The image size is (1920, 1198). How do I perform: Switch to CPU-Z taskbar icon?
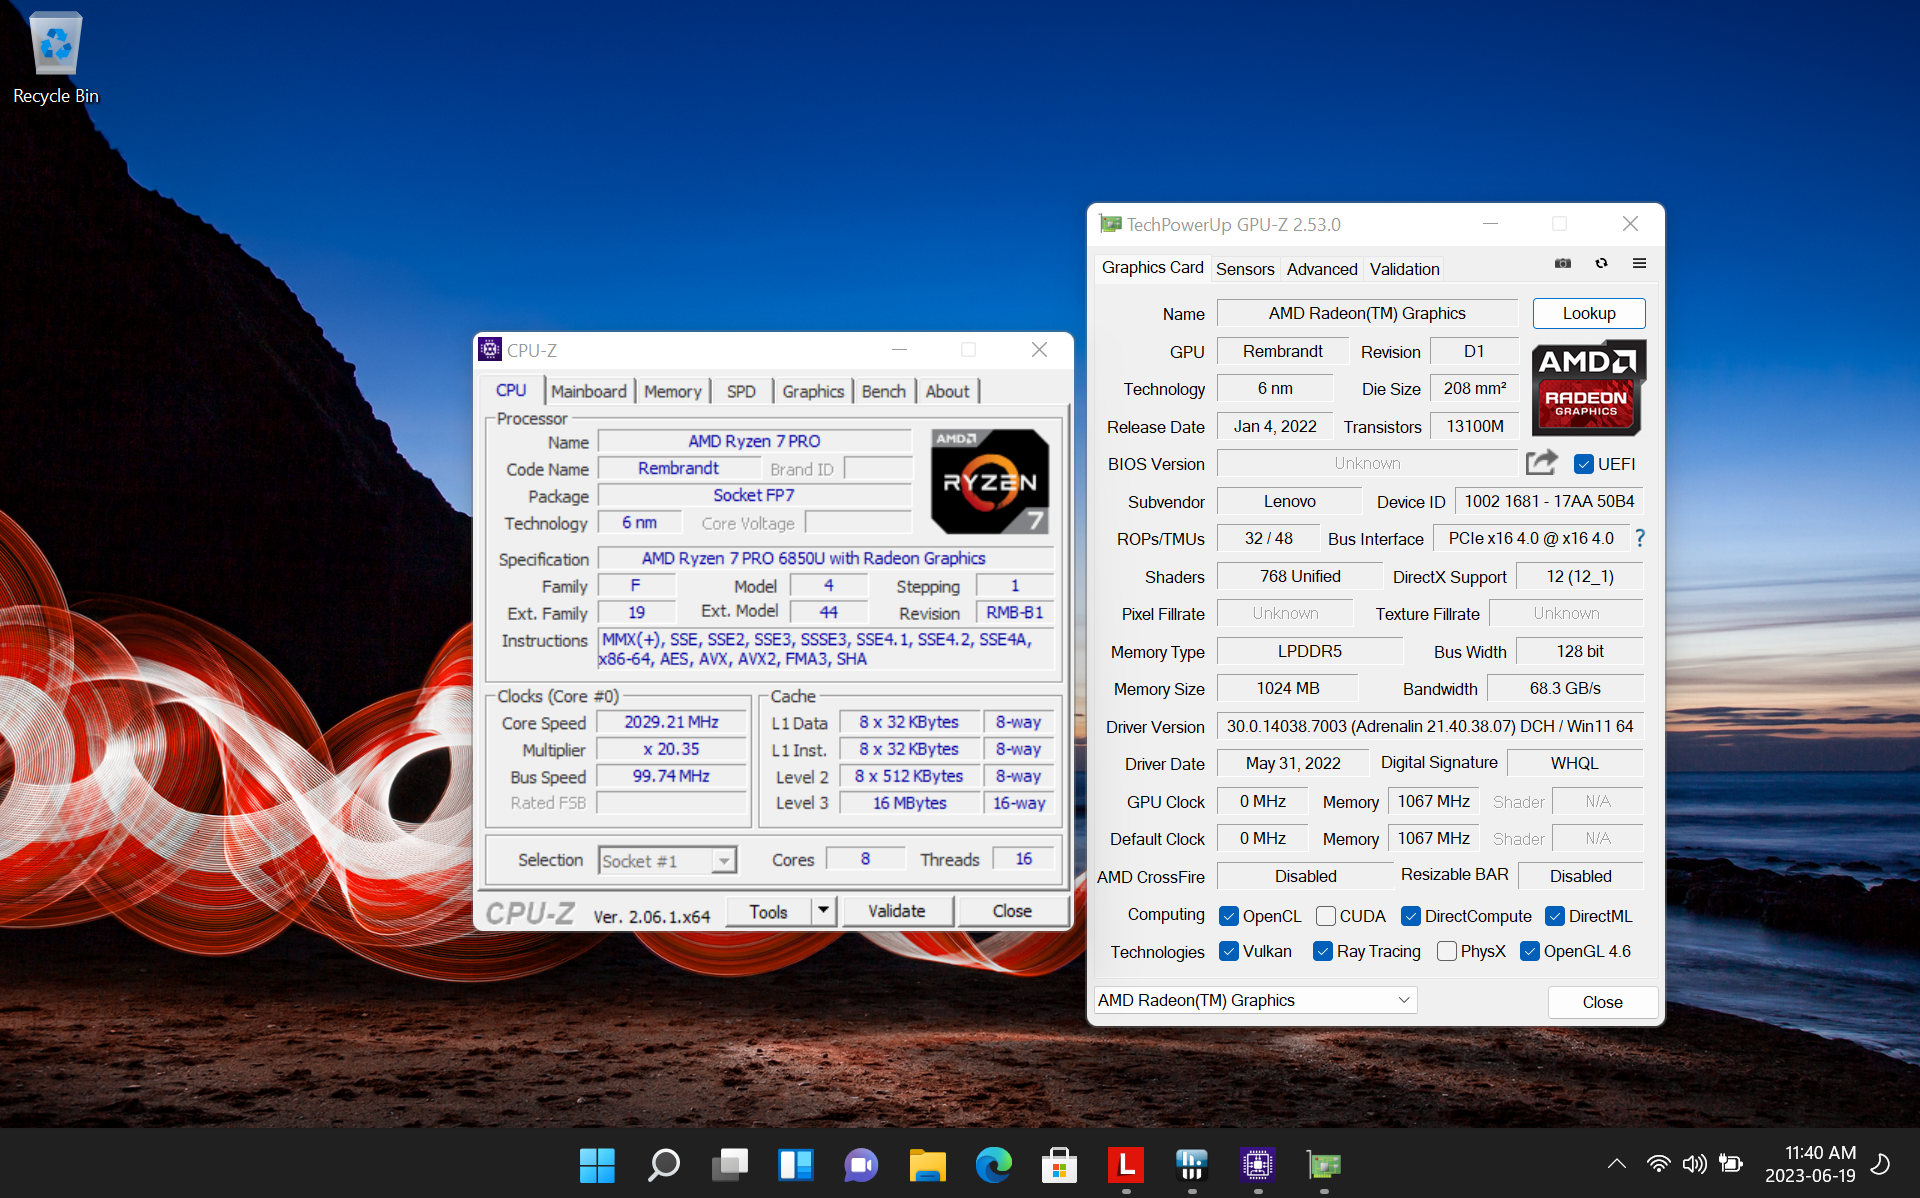click(x=1257, y=1164)
